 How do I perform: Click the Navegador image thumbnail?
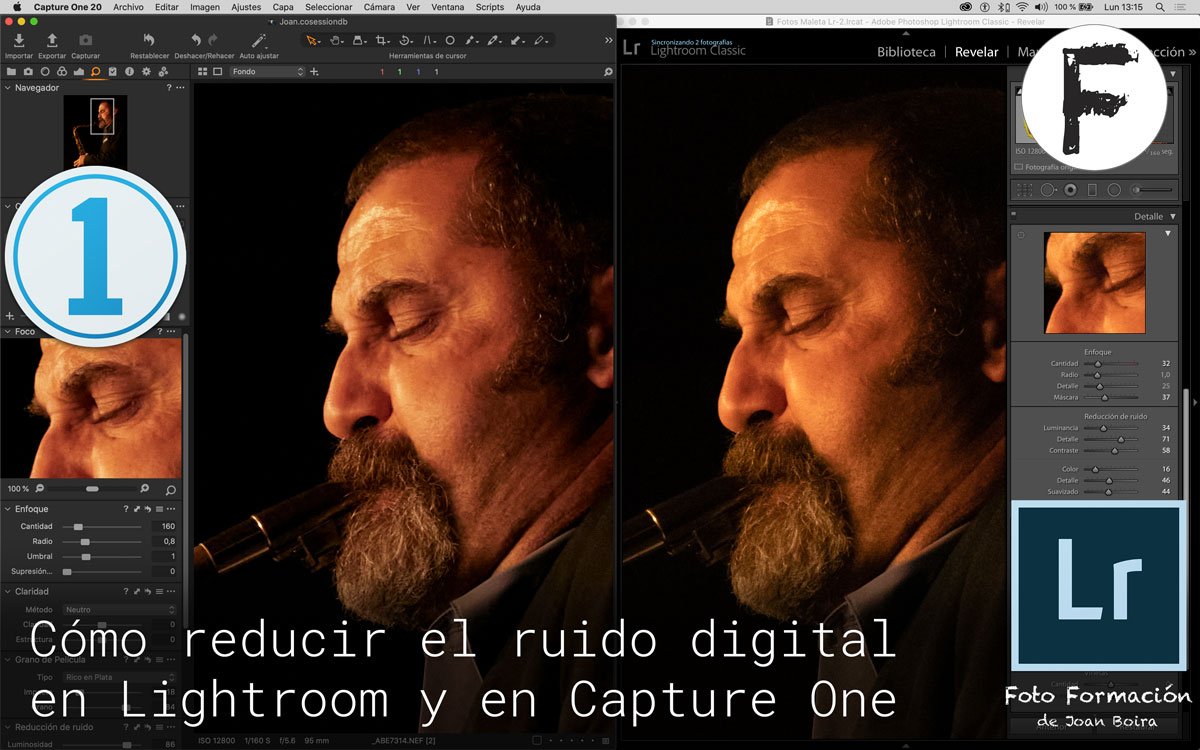pos(95,131)
